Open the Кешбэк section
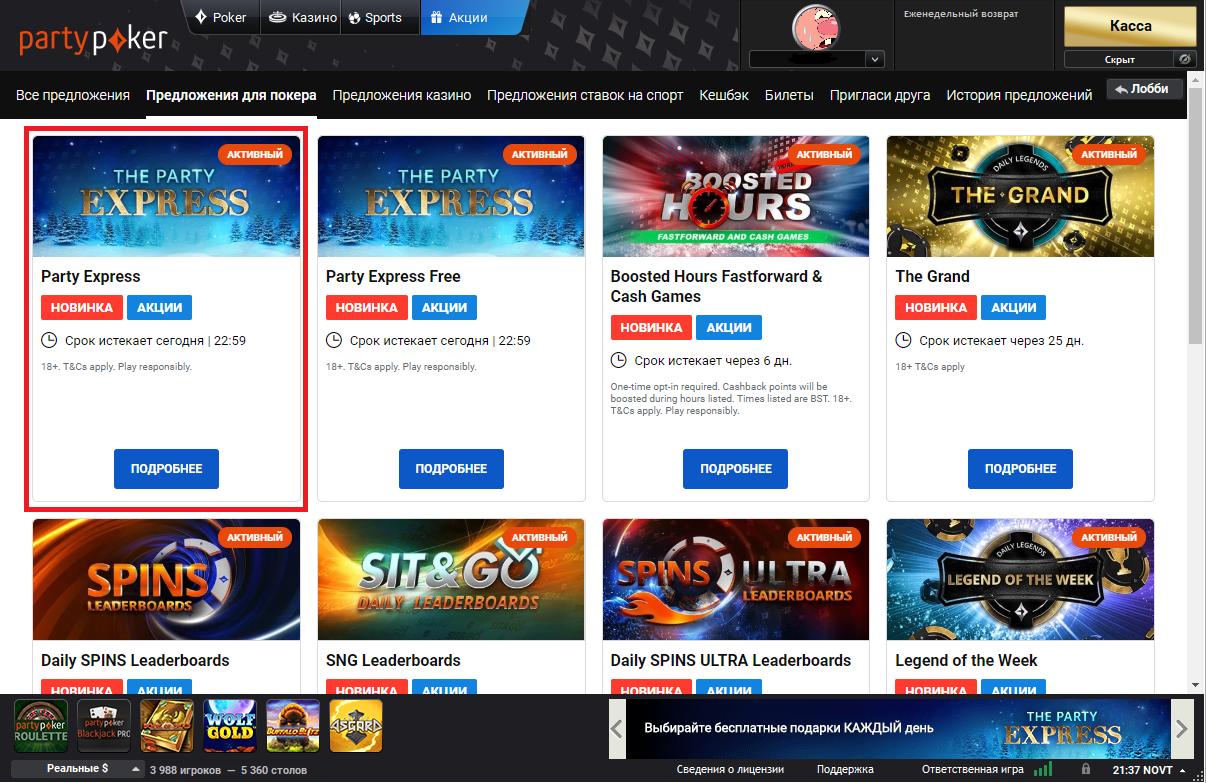 click(724, 95)
